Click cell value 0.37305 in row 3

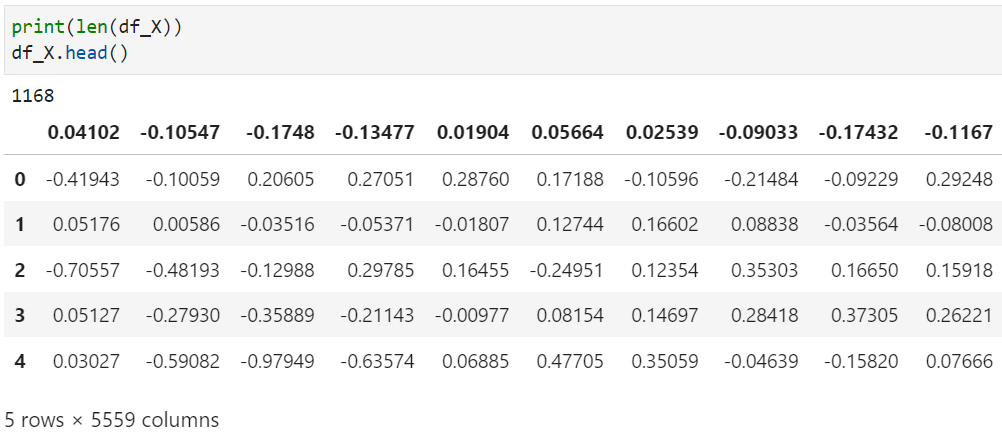point(864,316)
